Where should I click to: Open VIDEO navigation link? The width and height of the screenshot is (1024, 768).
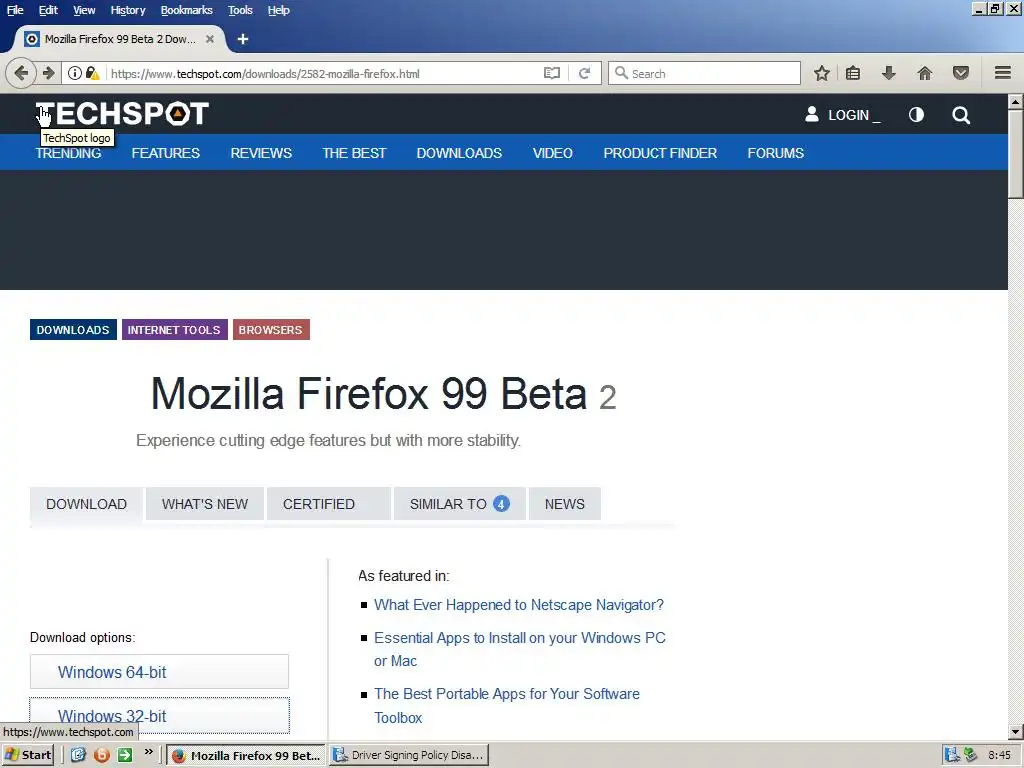pyautogui.click(x=552, y=153)
